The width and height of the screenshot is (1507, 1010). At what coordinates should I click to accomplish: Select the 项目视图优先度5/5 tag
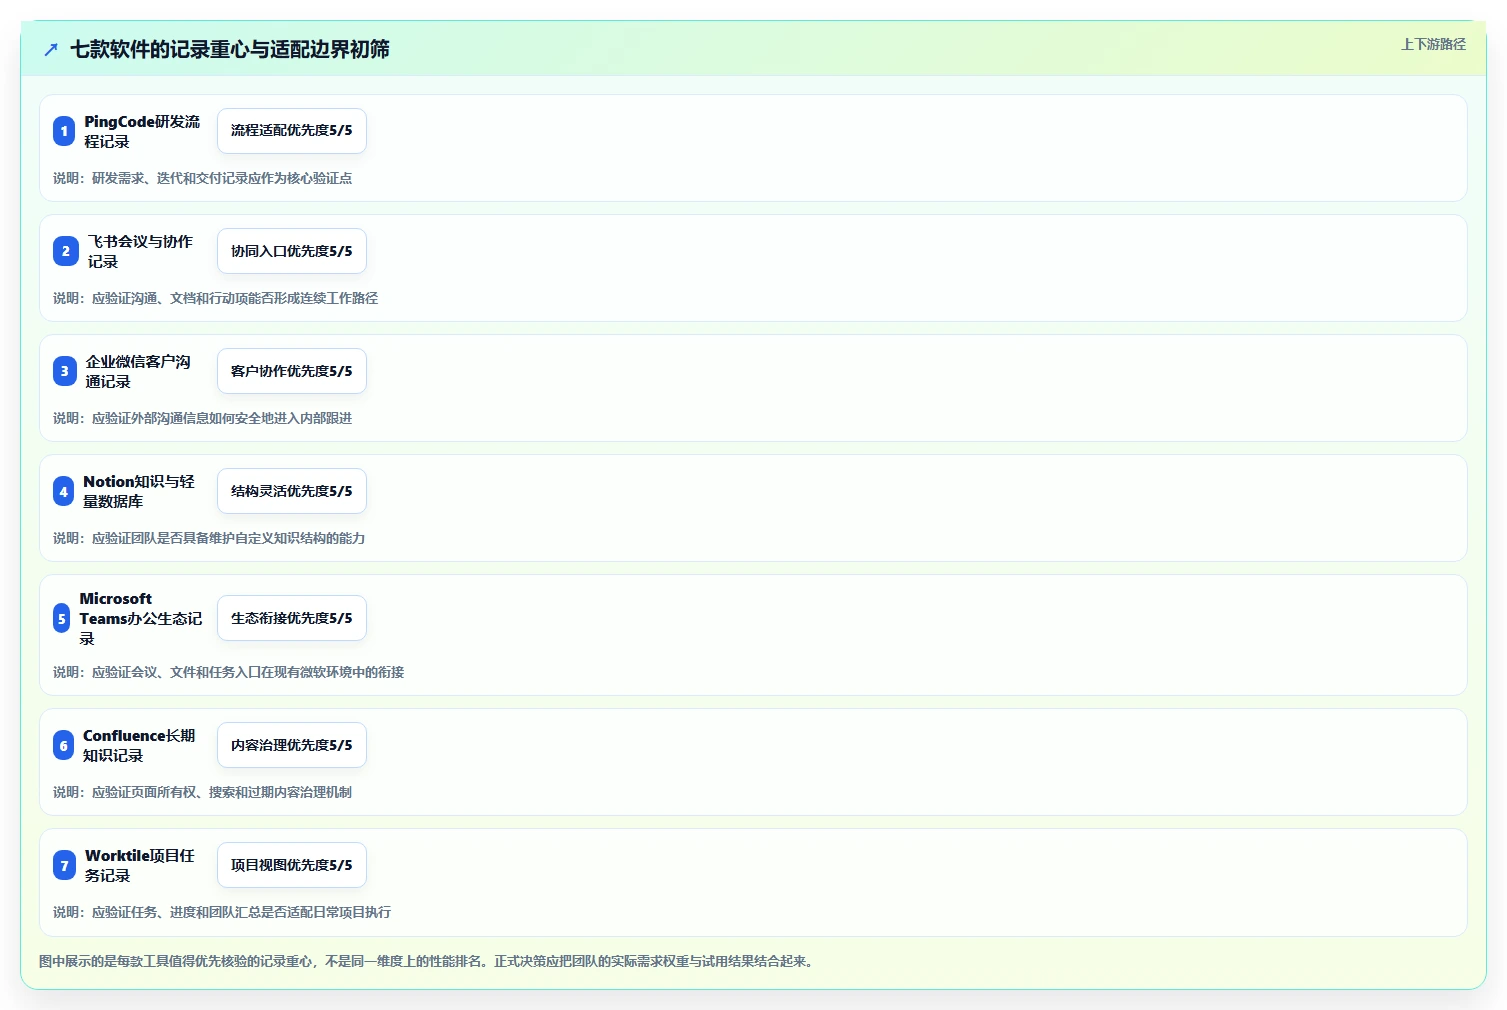(x=292, y=865)
